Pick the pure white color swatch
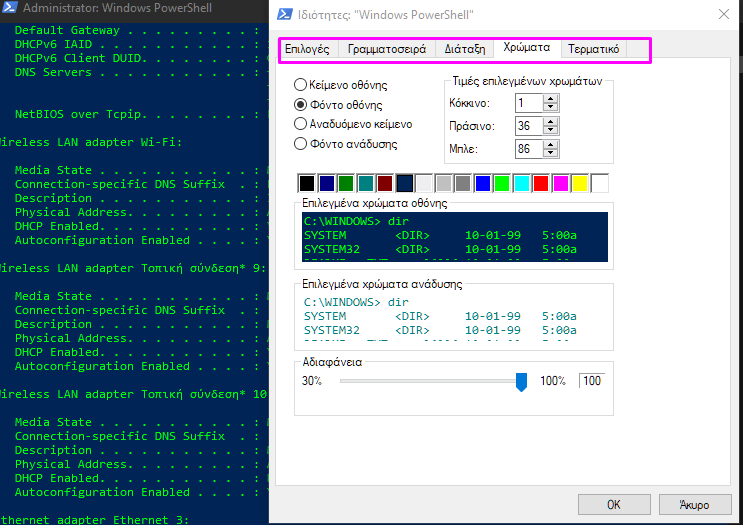 pos(600,183)
